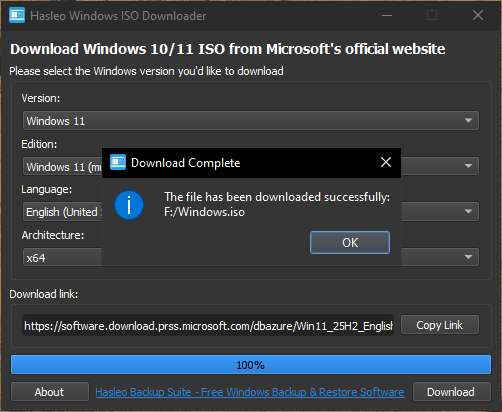Expand the Edition dropdown arrow
502x412 pixels.
468,166
